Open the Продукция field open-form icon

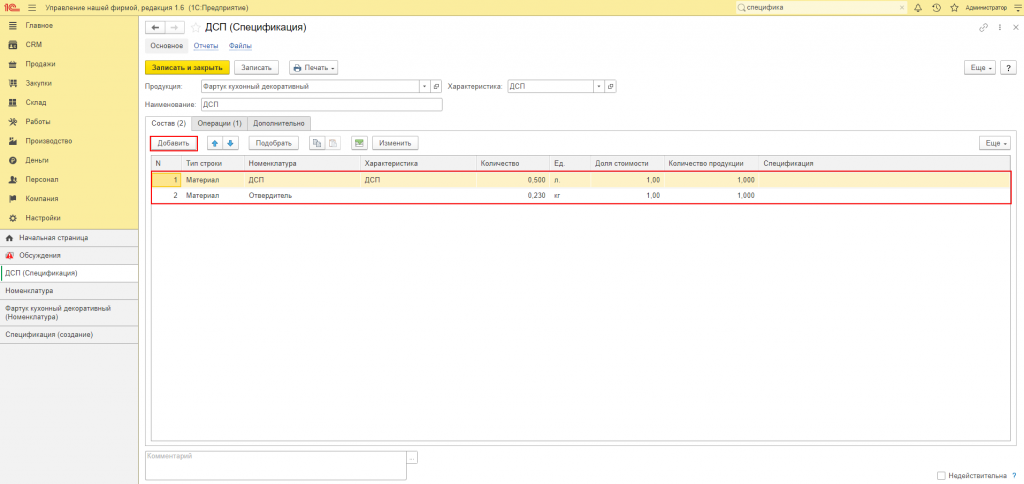437,86
